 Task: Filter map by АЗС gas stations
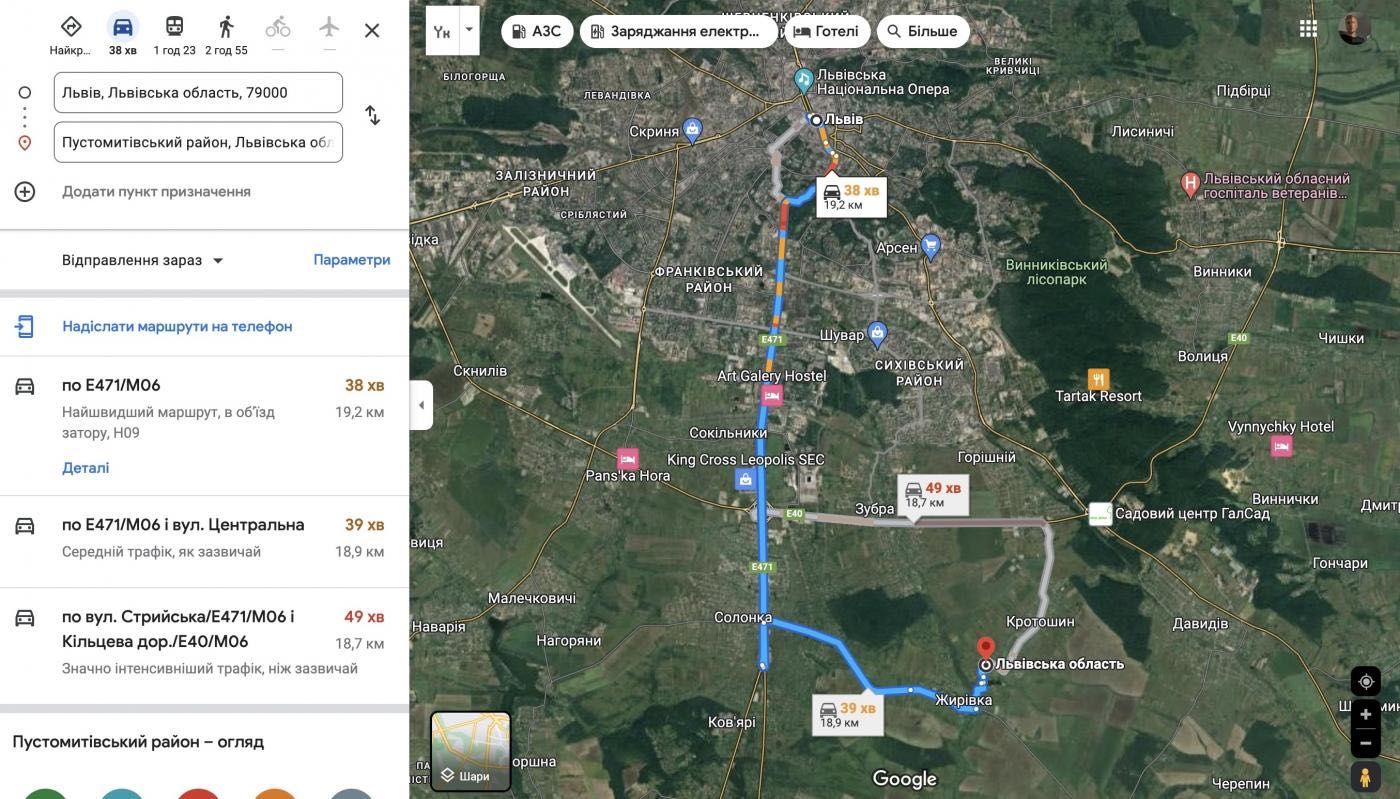(536, 31)
